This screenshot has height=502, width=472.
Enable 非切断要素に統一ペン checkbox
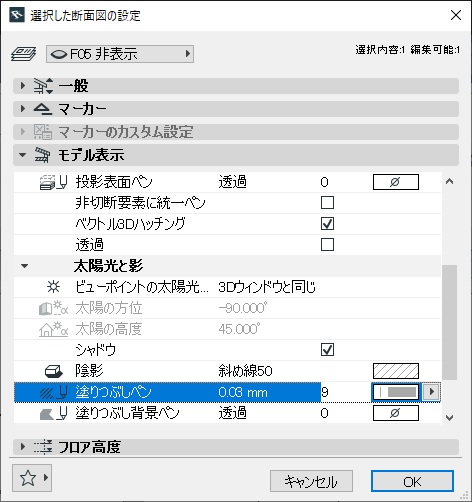click(327, 203)
